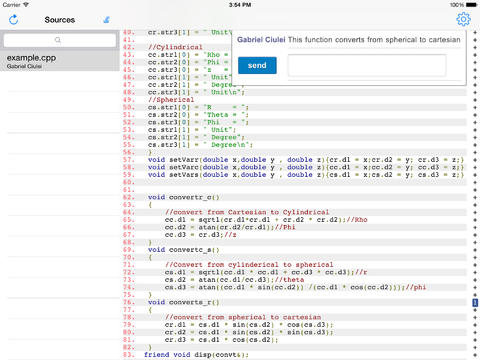Click the 'void convertr_c()' code line

click(184, 197)
